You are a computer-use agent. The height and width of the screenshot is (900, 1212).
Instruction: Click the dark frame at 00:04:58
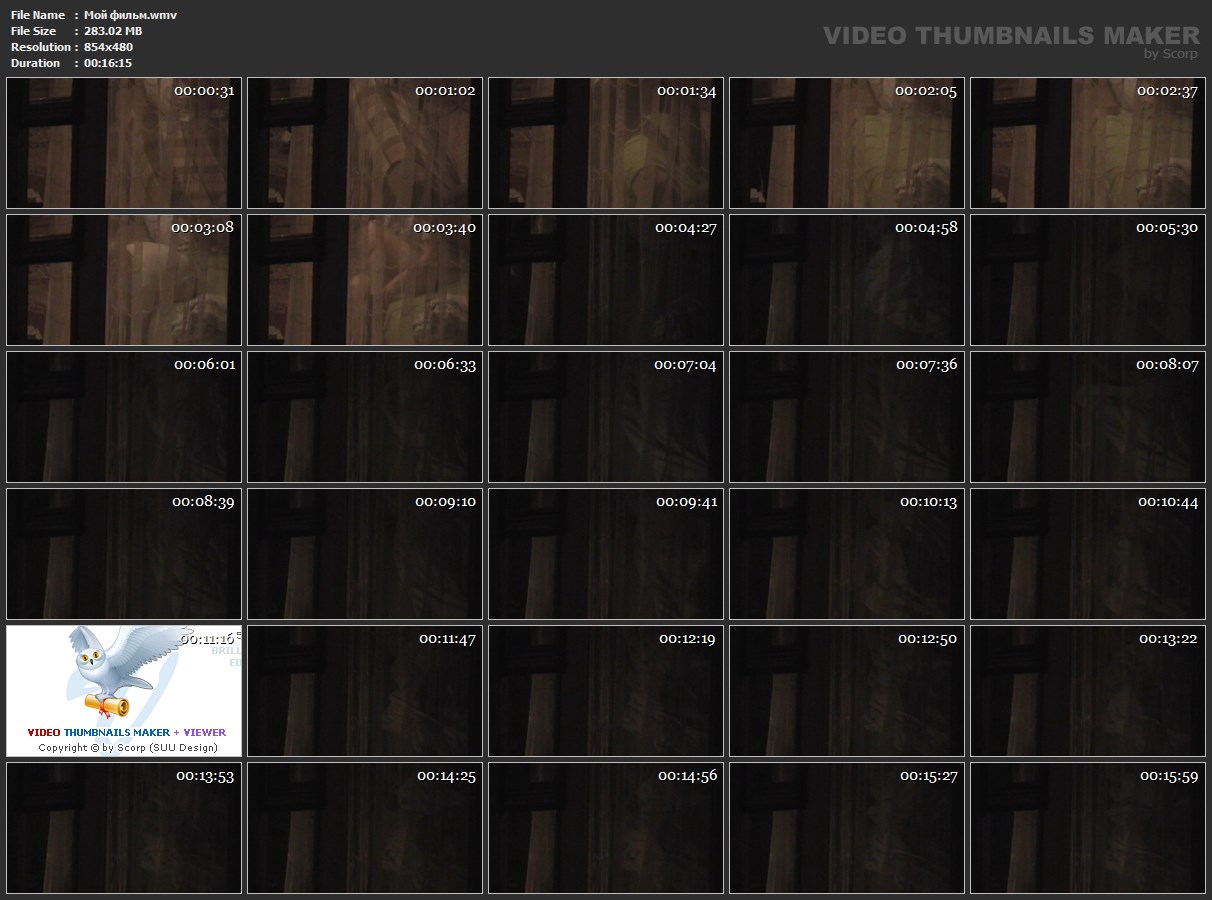(847, 280)
